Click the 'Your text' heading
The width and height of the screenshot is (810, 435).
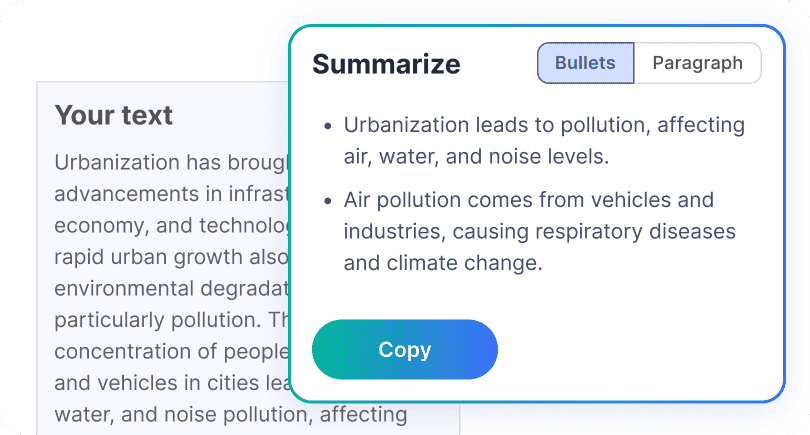(114, 115)
